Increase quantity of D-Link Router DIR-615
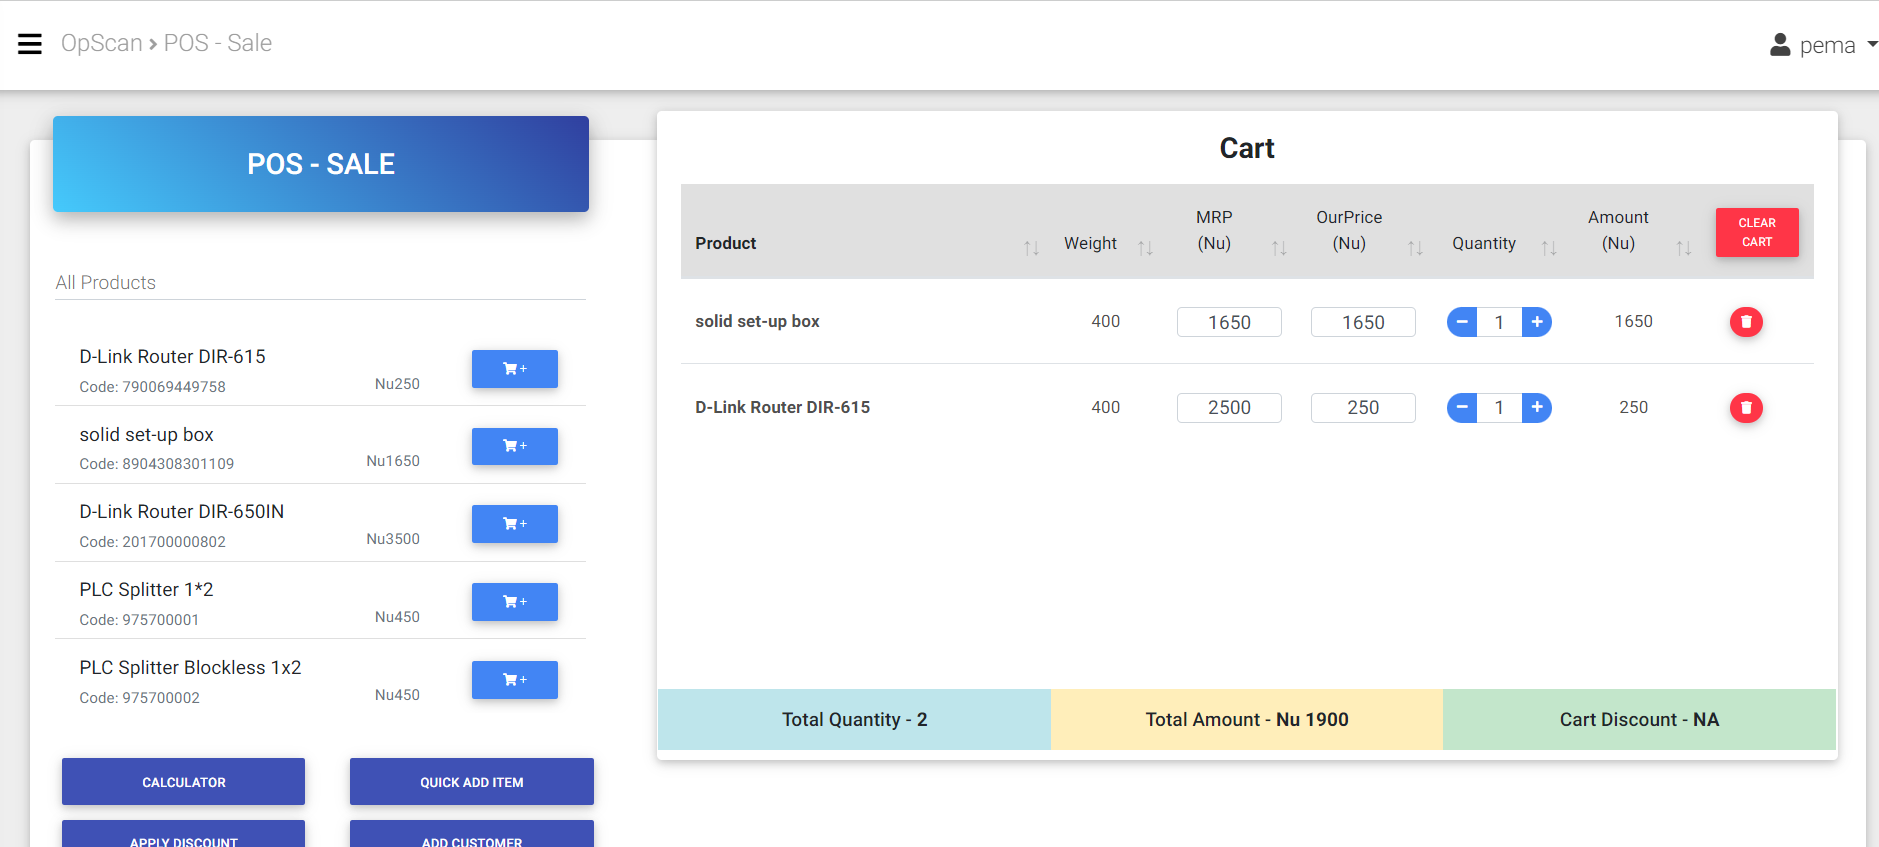 [x=1536, y=408]
